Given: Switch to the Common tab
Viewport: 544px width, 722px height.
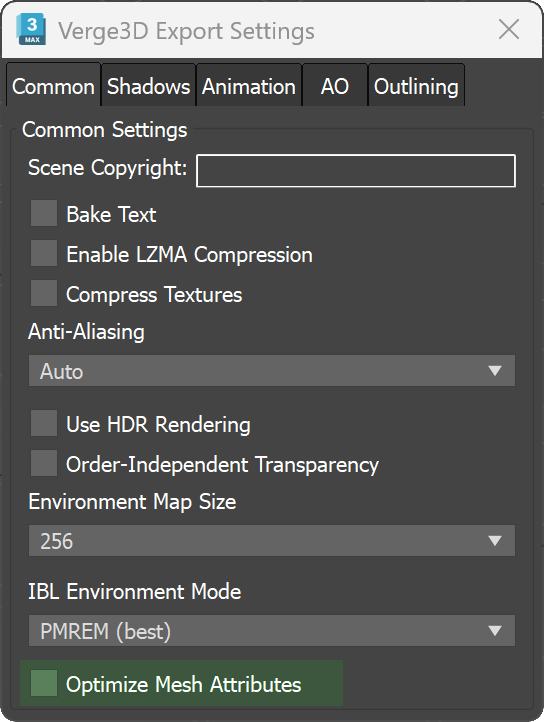Looking at the screenshot, I should click(x=53, y=86).
